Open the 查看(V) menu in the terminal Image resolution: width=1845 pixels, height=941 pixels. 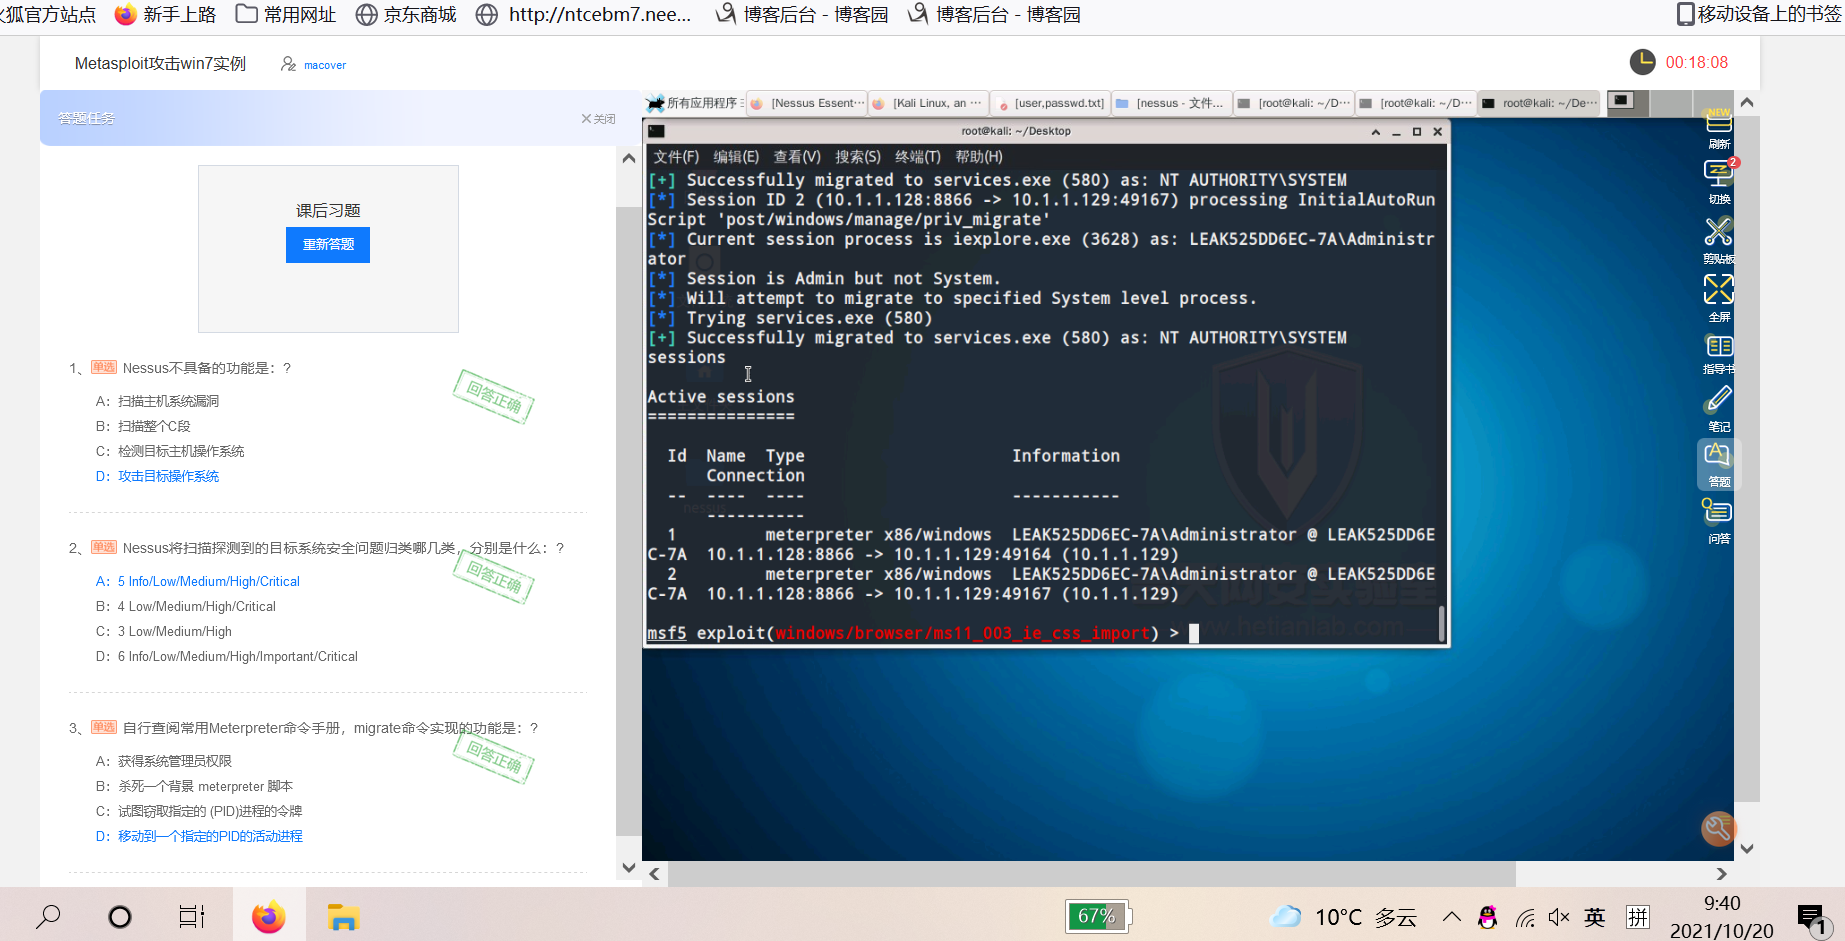pyautogui.click(x=797, y=157)
